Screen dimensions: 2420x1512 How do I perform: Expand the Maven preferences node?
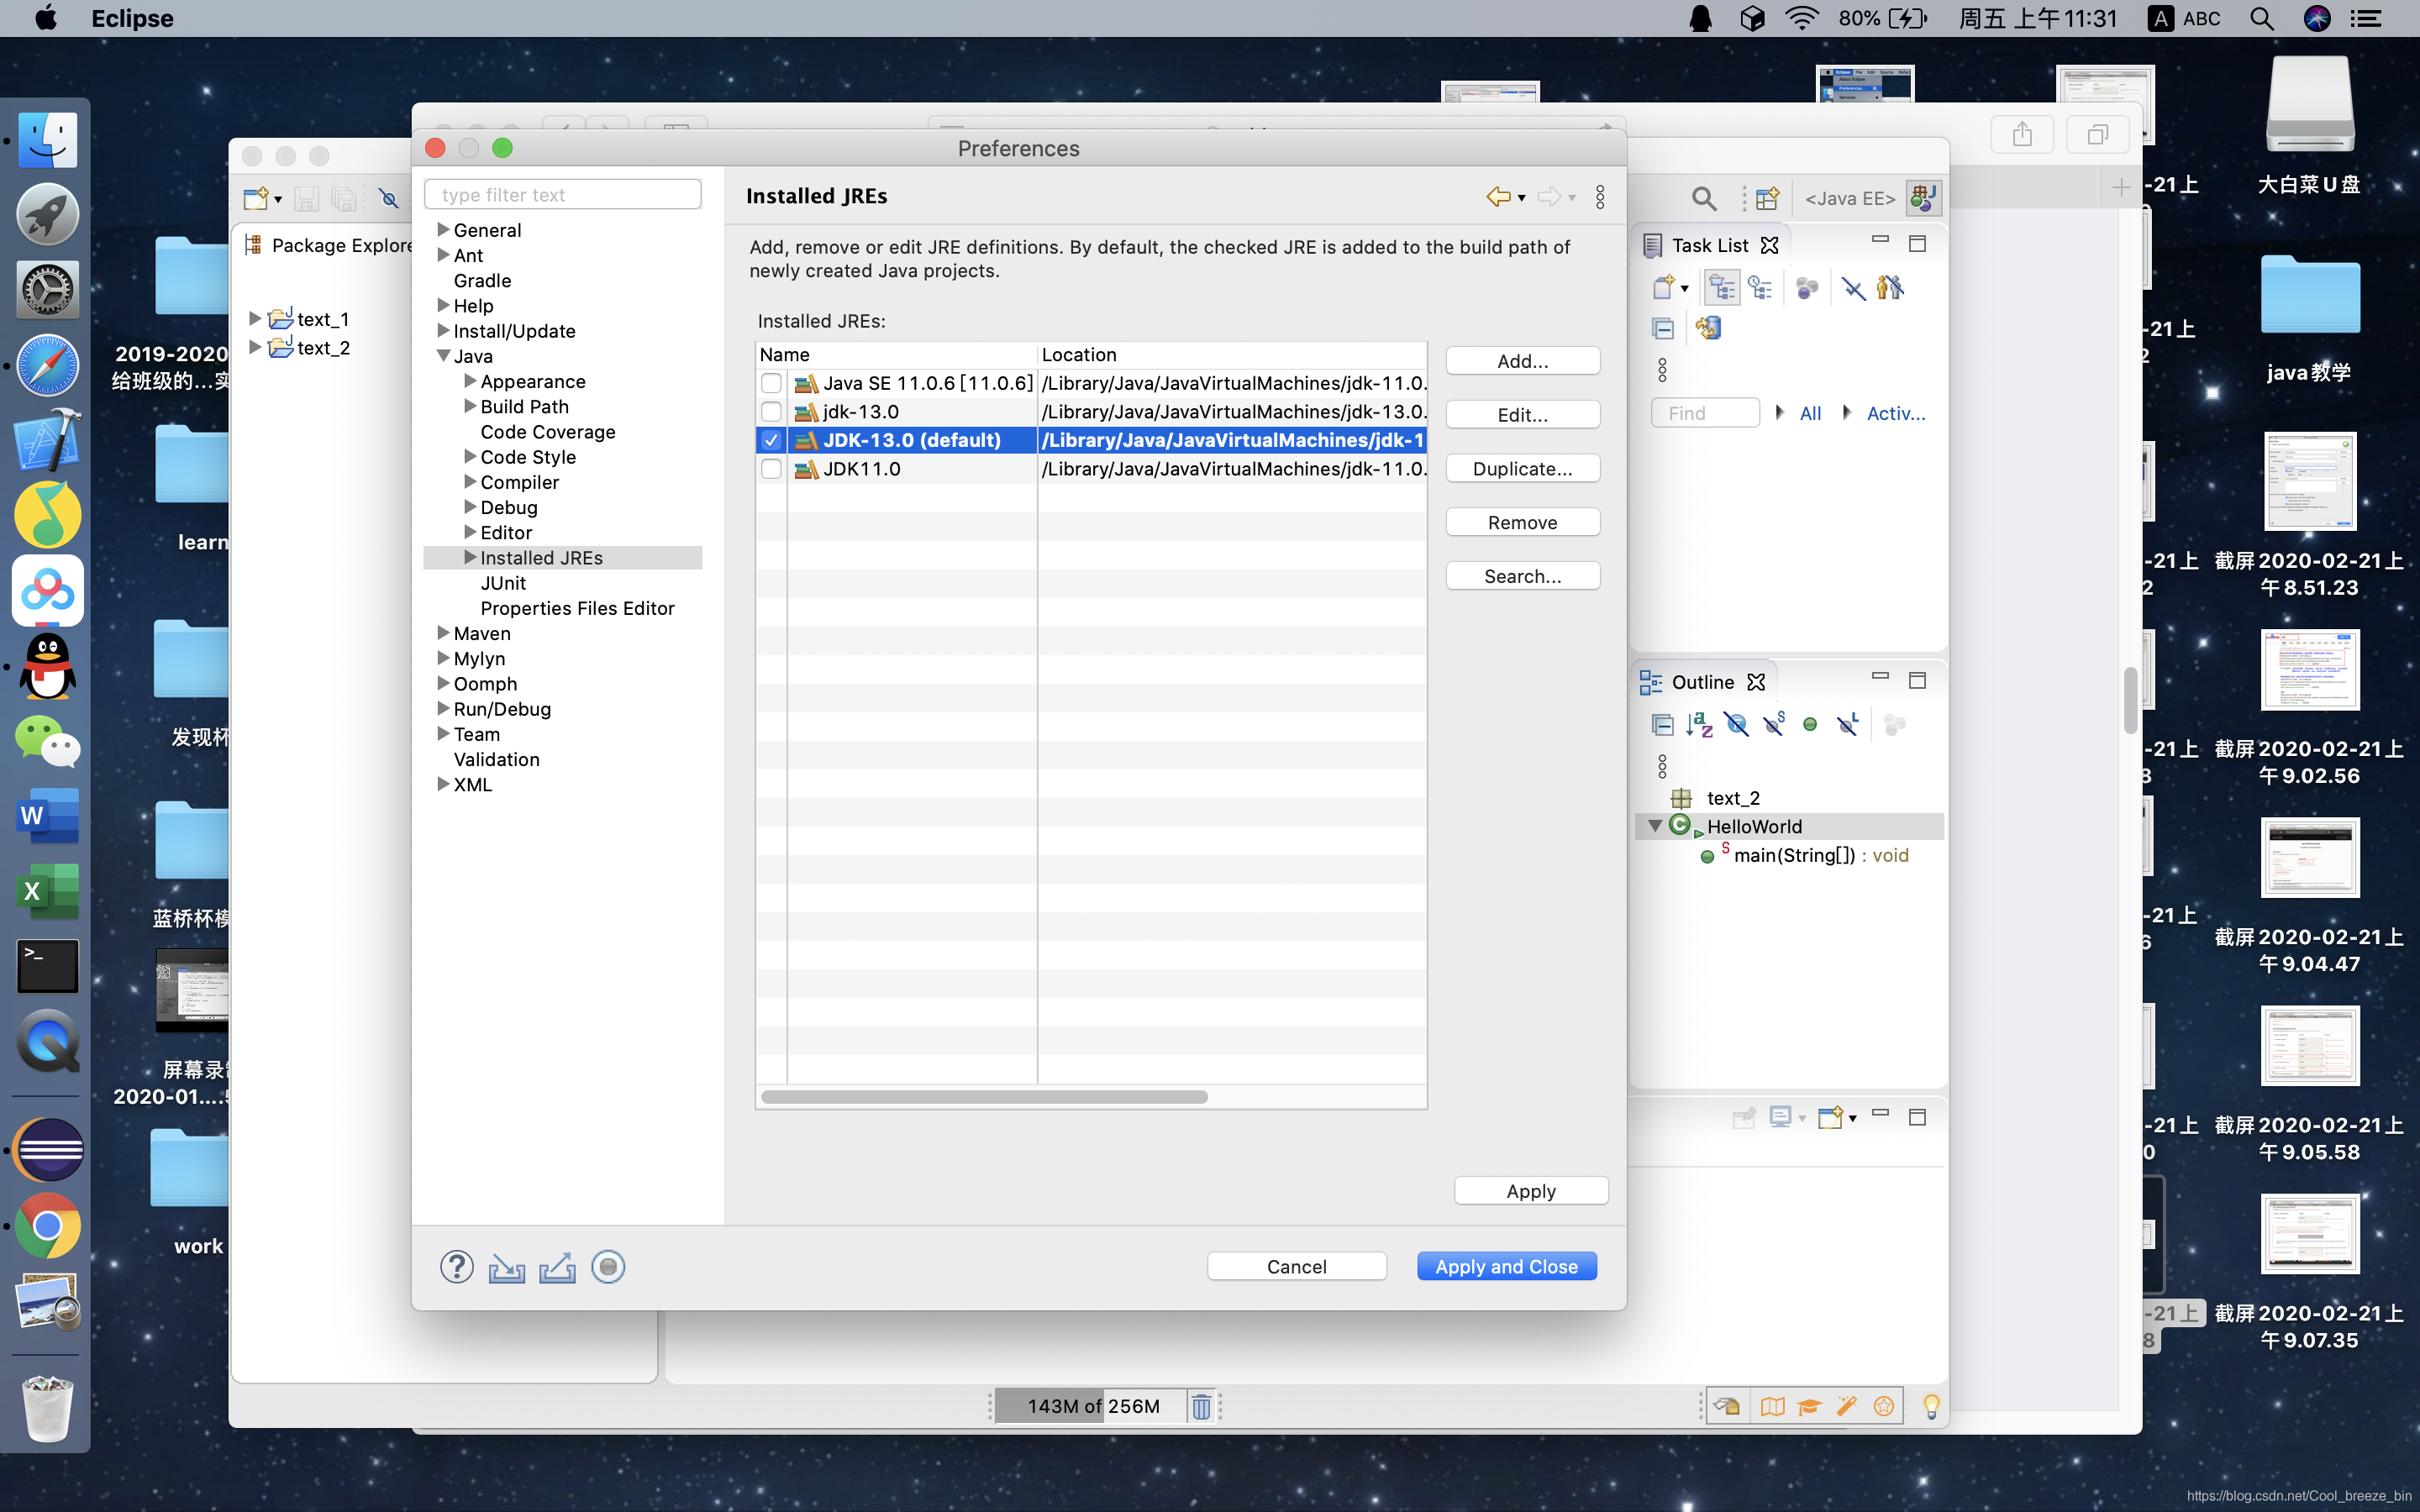[x=442, y=633]
